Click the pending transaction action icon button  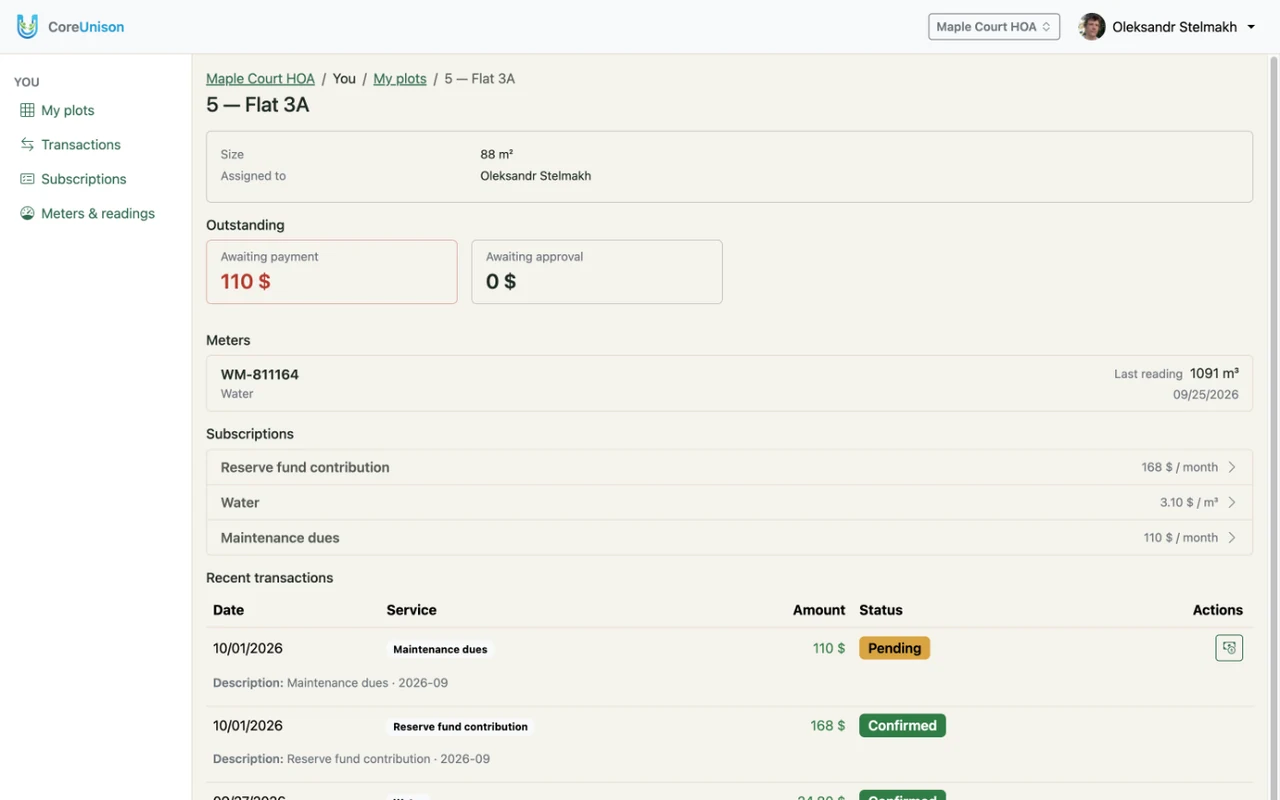tap(1229, 648)
